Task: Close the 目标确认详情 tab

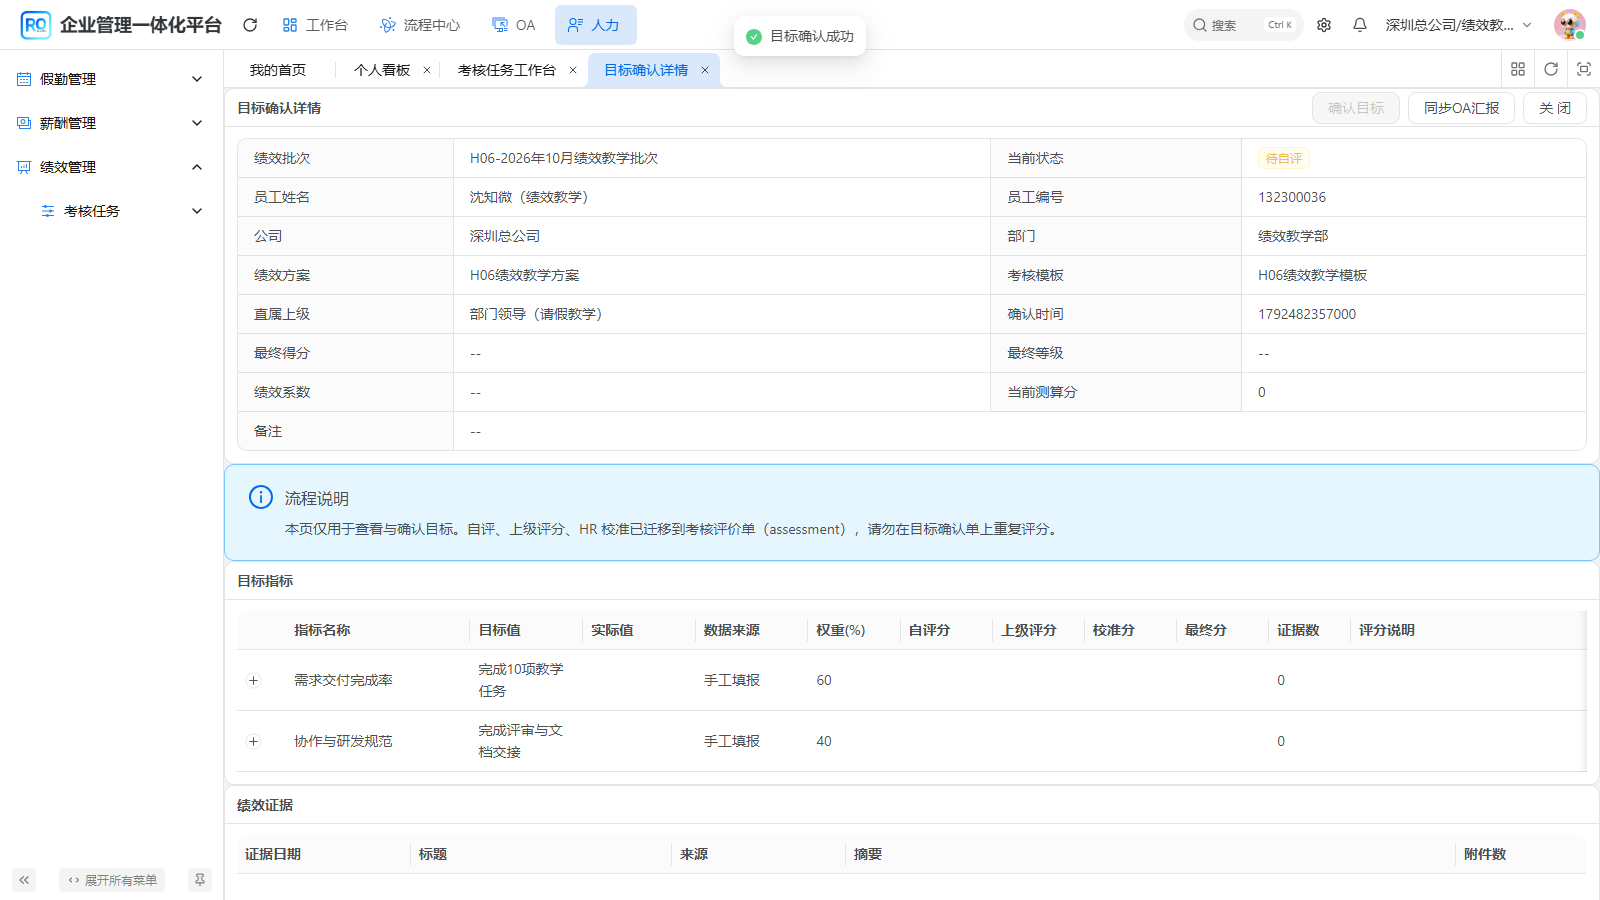Action: pos(705,70)
